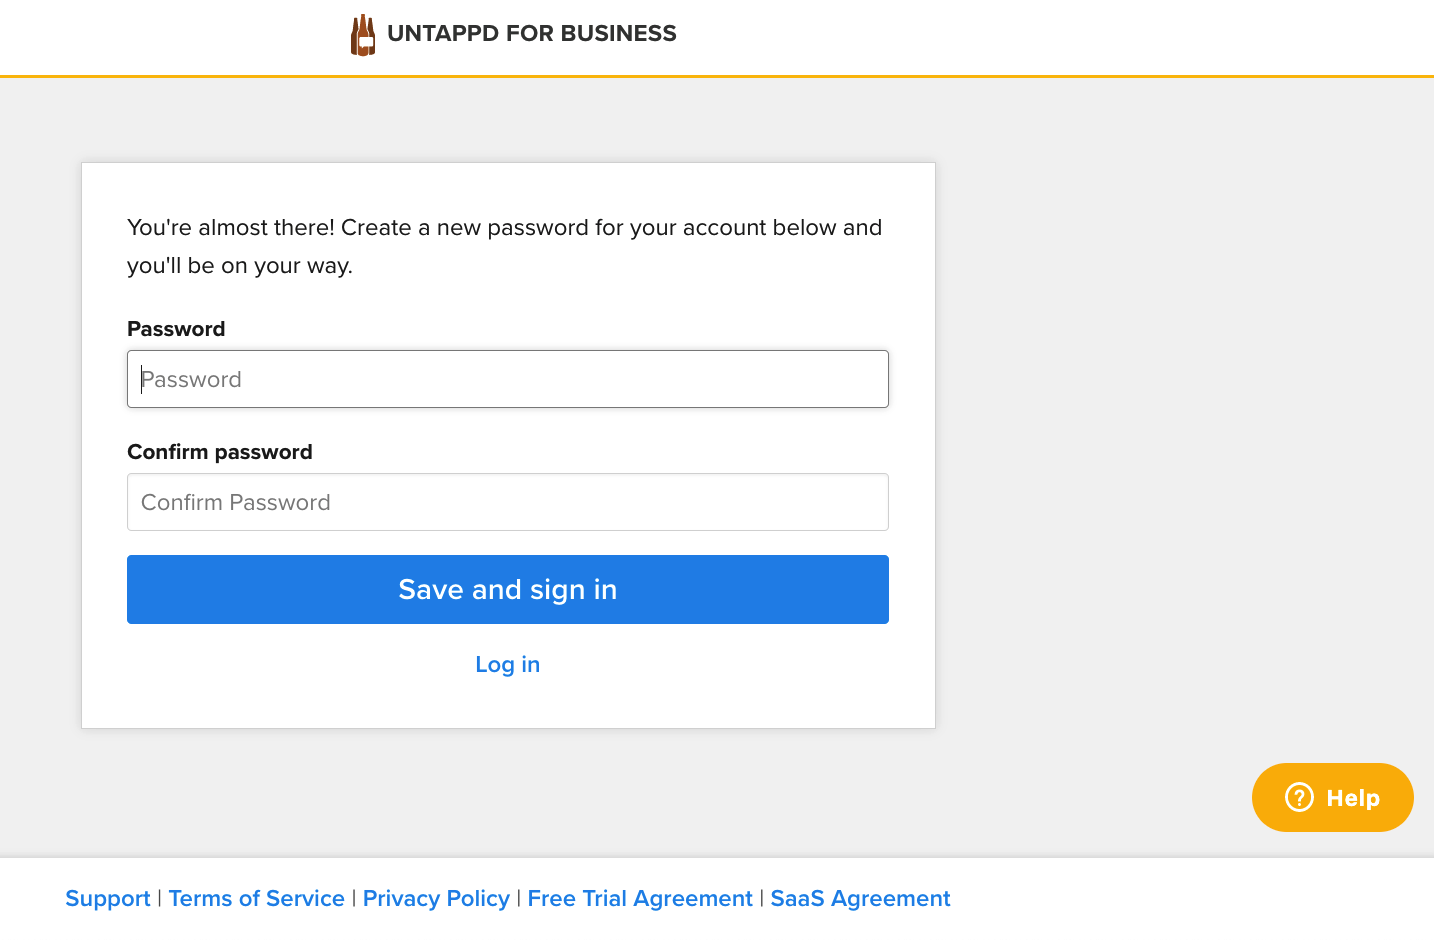Image resolution: width=1434 pixels, height=942 pixels.
Task: Open the Untappd for Business header title
Action: 531,34
